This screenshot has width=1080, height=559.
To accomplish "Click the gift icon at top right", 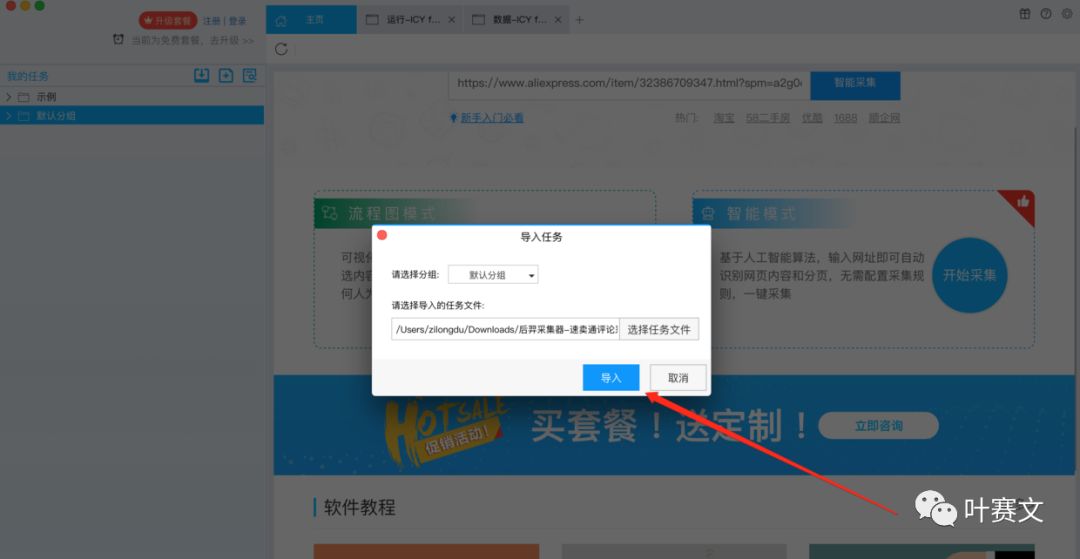I will coord(1025,14).
